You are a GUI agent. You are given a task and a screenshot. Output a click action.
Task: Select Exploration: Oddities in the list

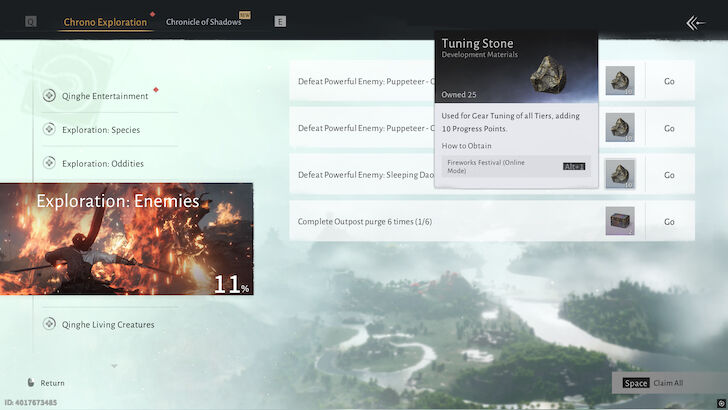coord(102,163)
